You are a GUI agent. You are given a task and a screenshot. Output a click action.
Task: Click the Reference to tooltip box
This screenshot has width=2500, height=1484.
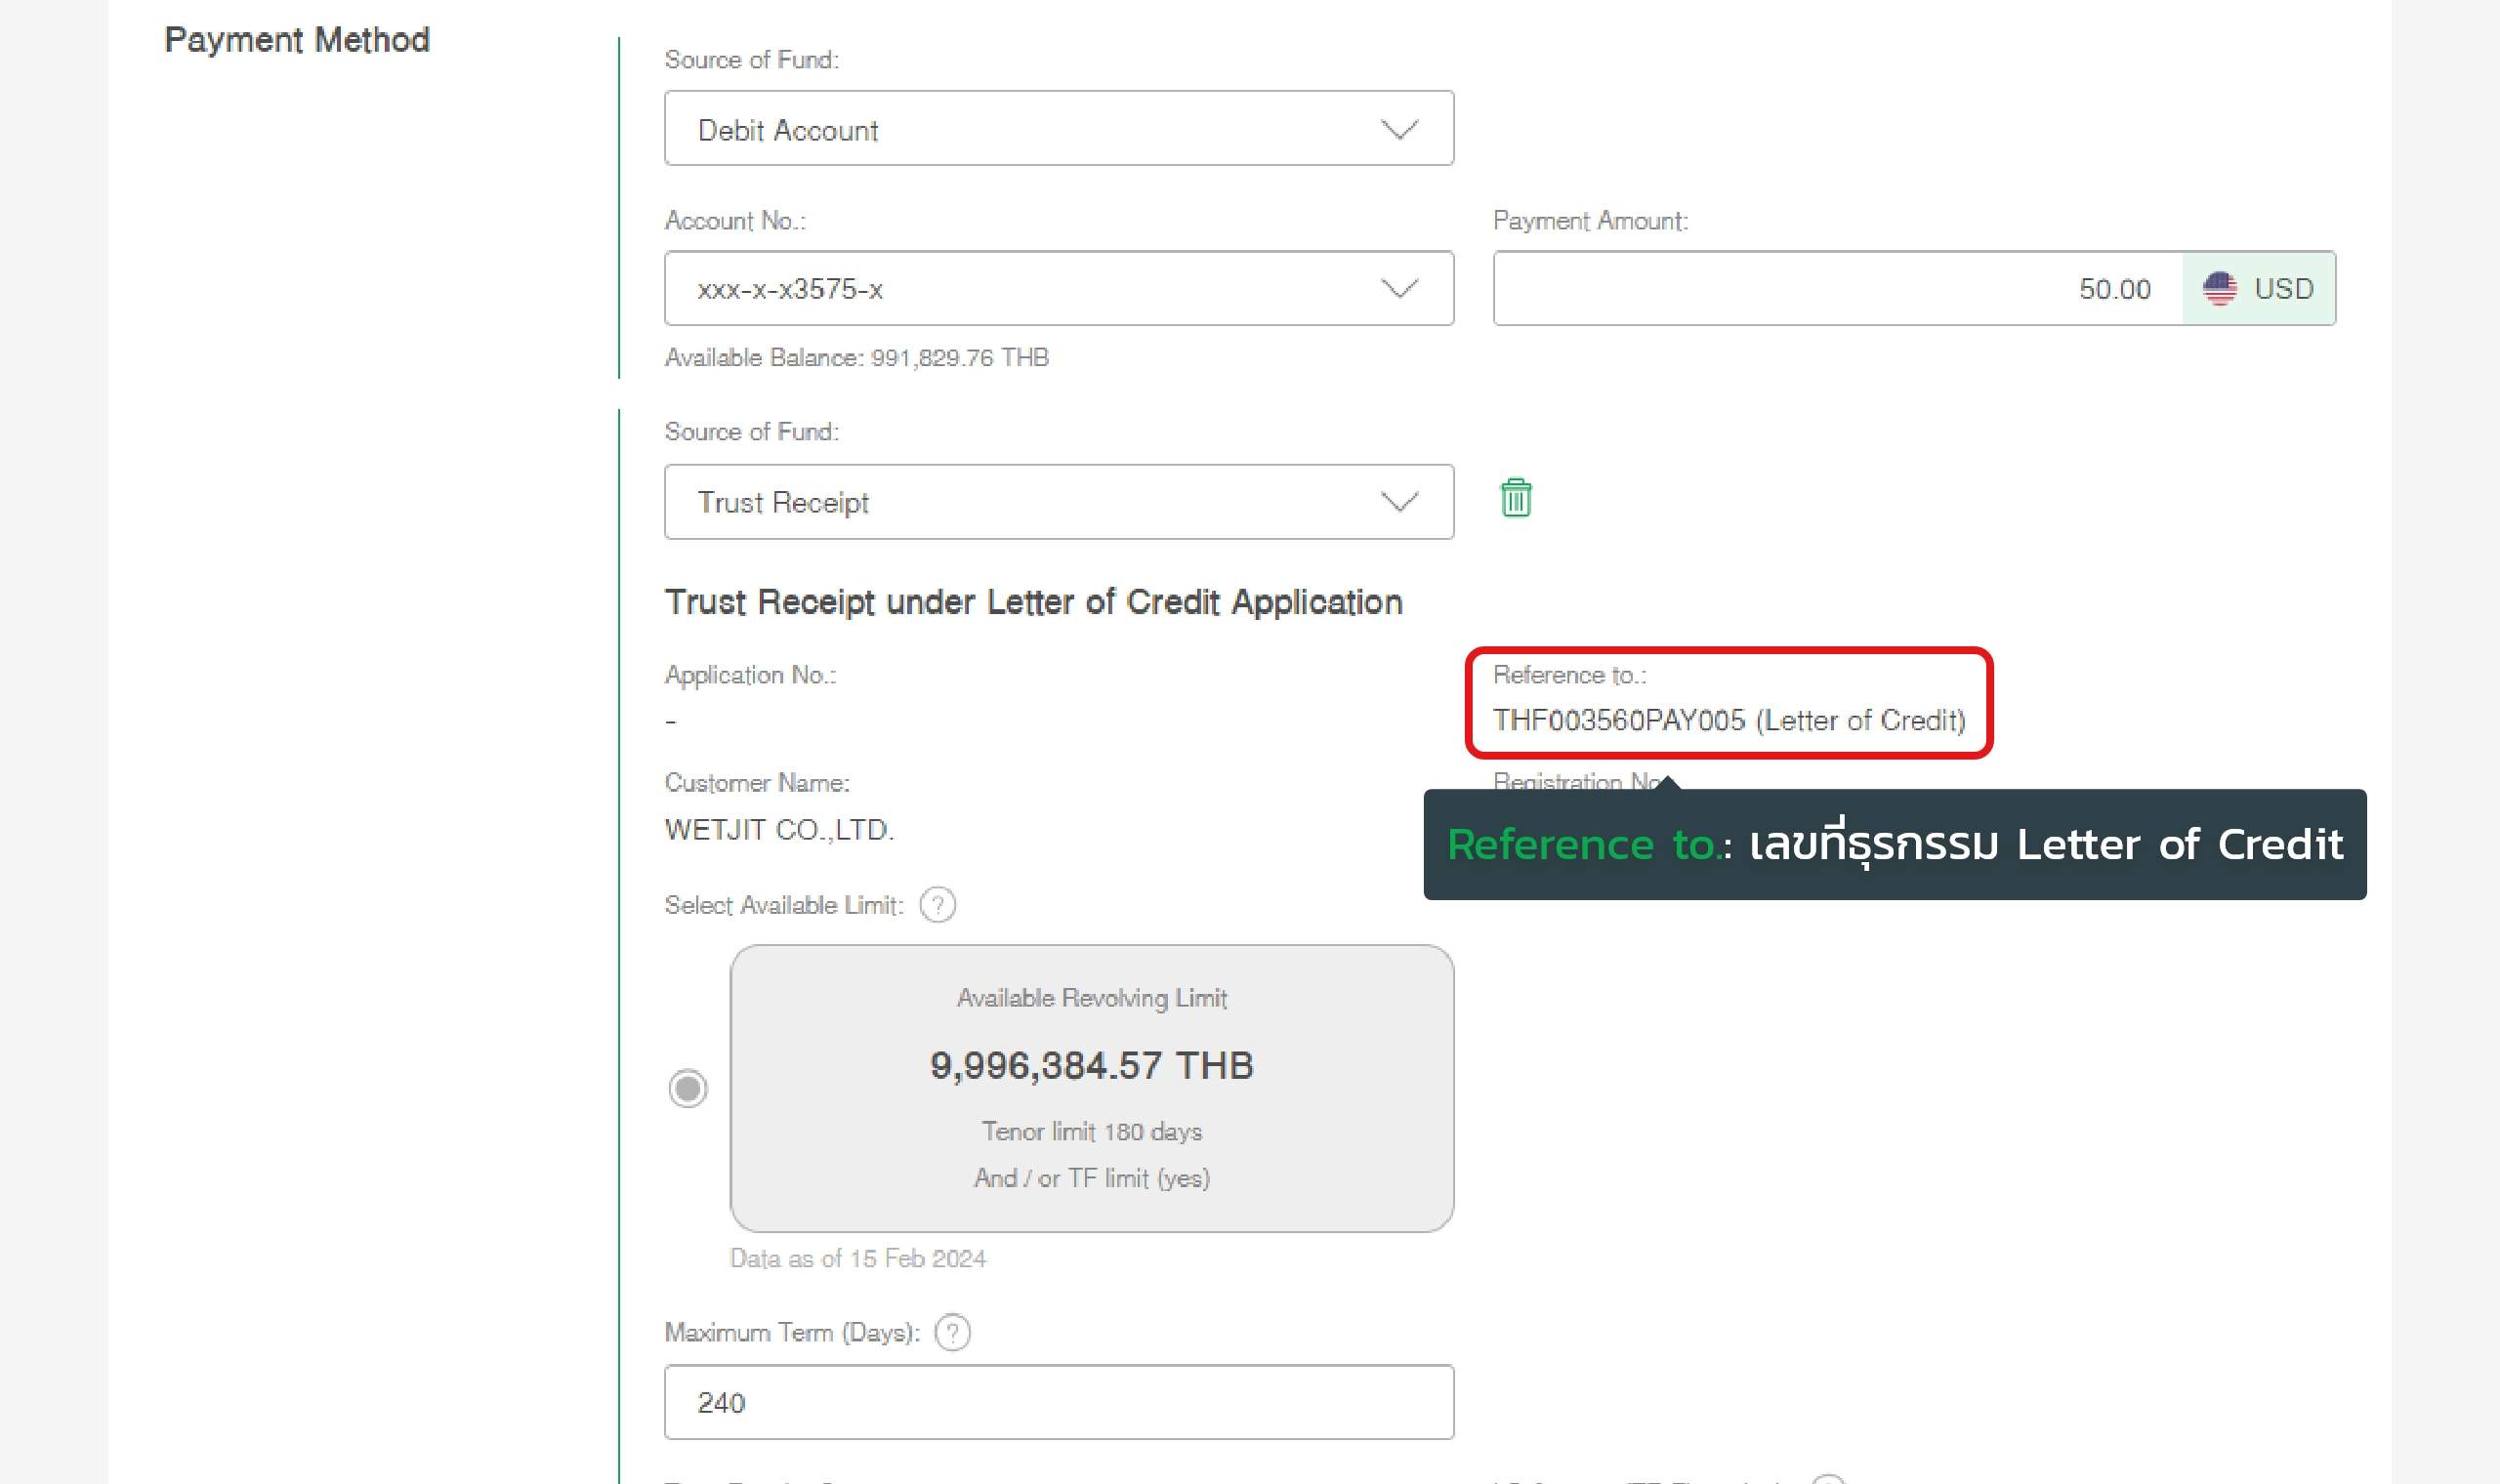[x=1894, y=845]
